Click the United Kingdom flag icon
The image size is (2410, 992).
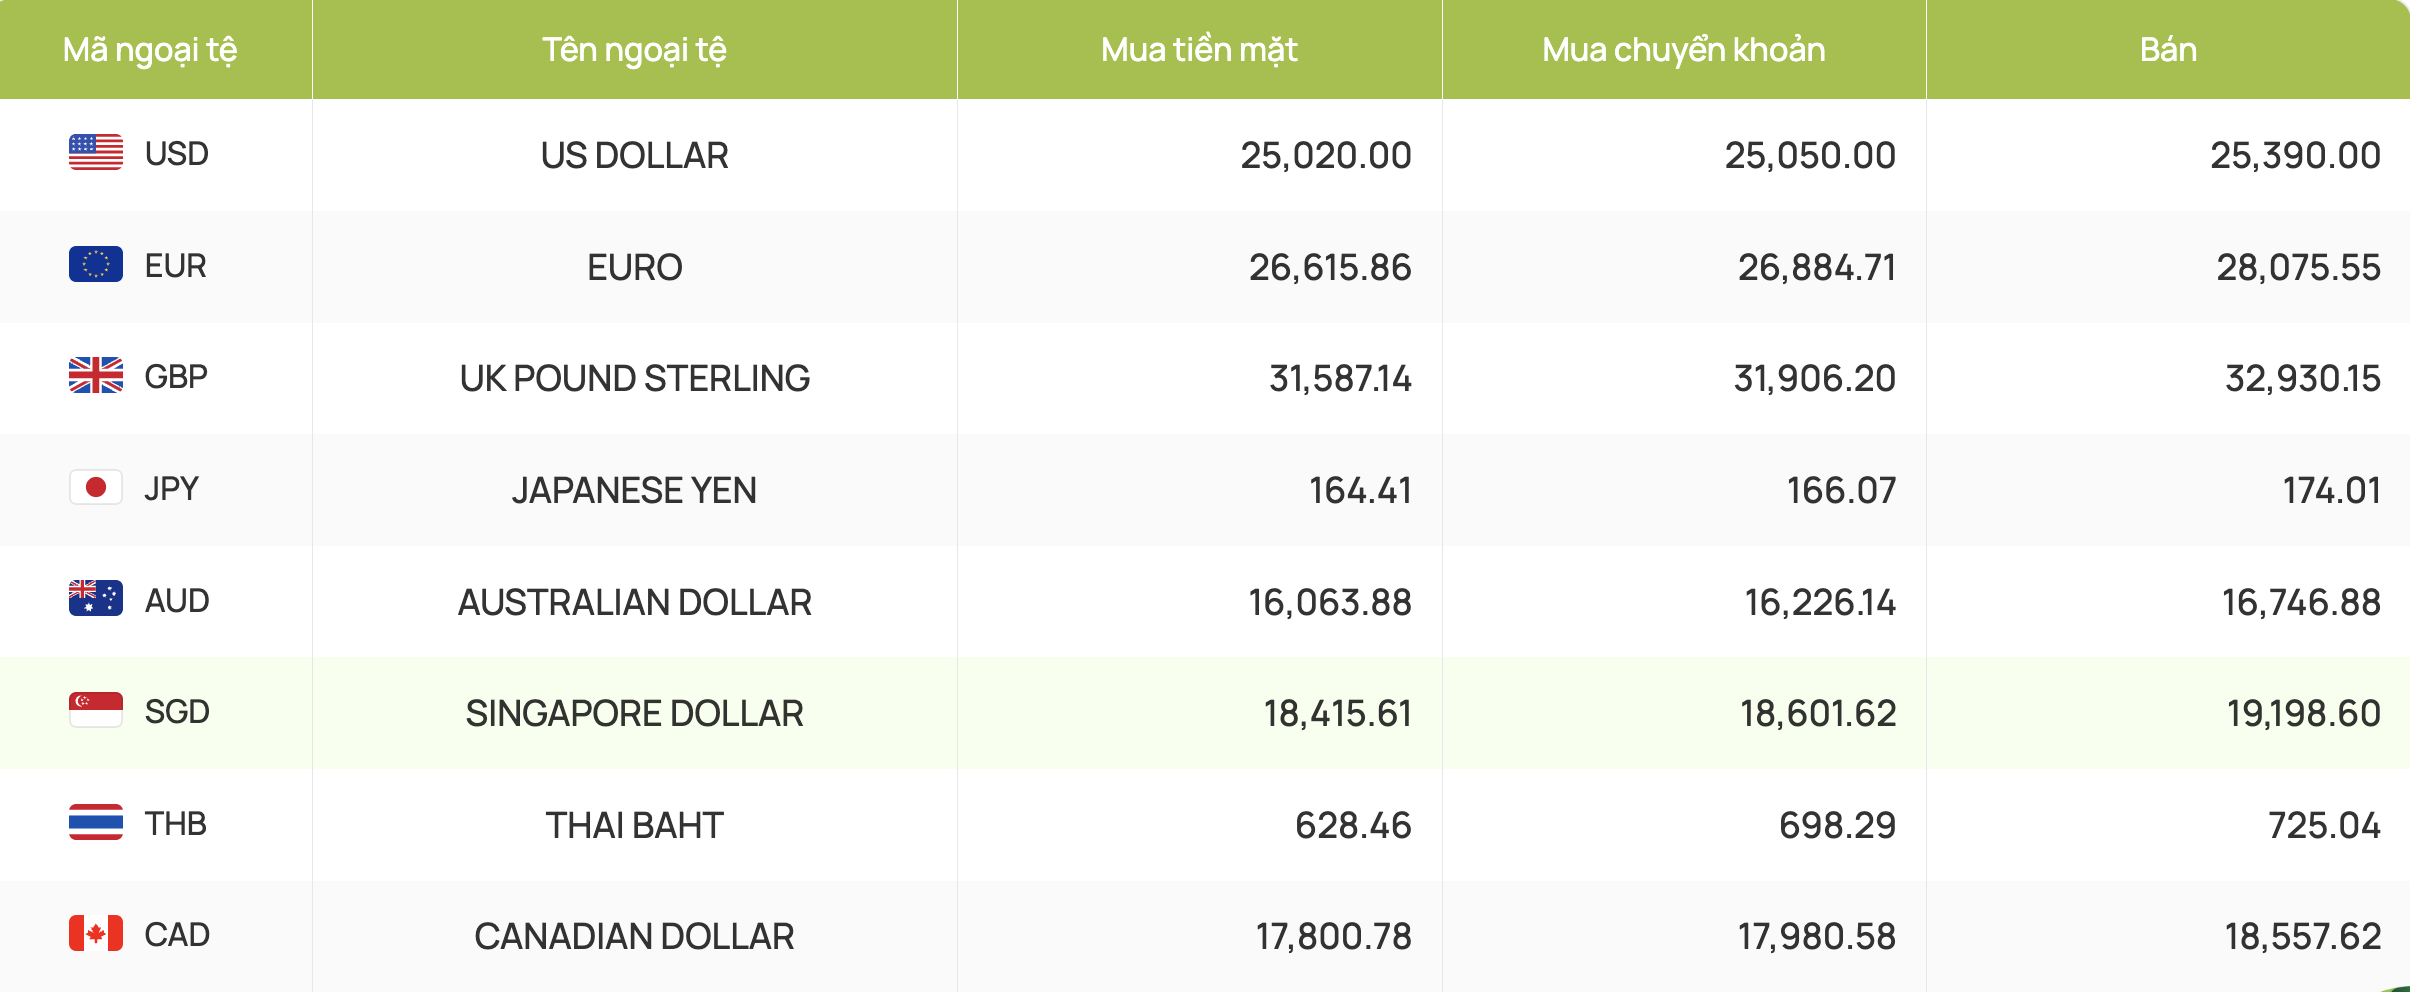(x=96, y=376)
